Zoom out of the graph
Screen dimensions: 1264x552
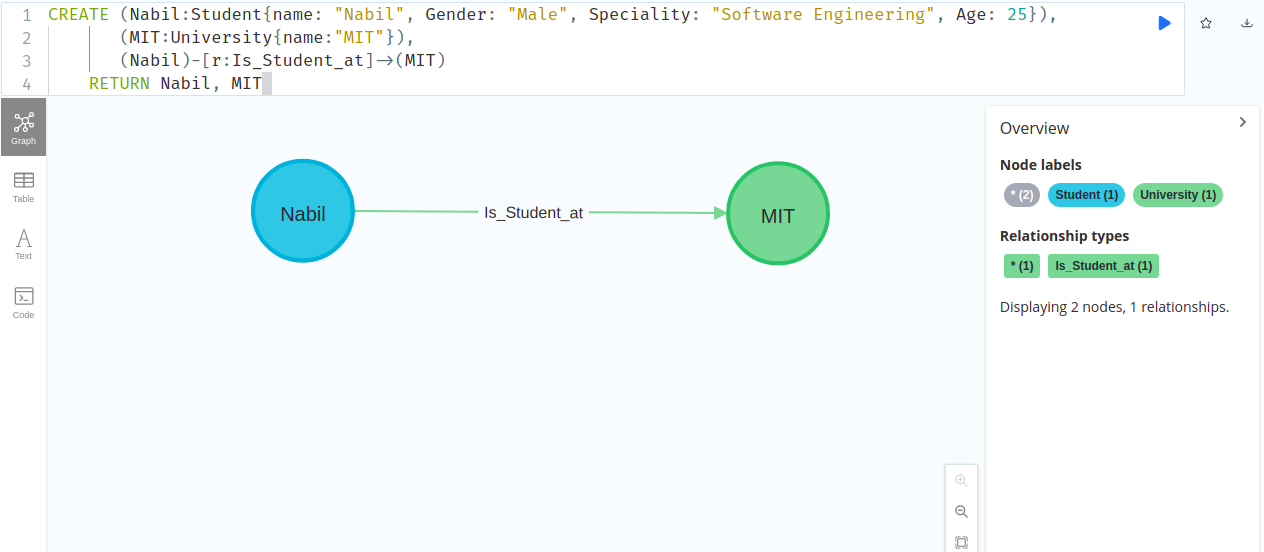tap(961, 511)
